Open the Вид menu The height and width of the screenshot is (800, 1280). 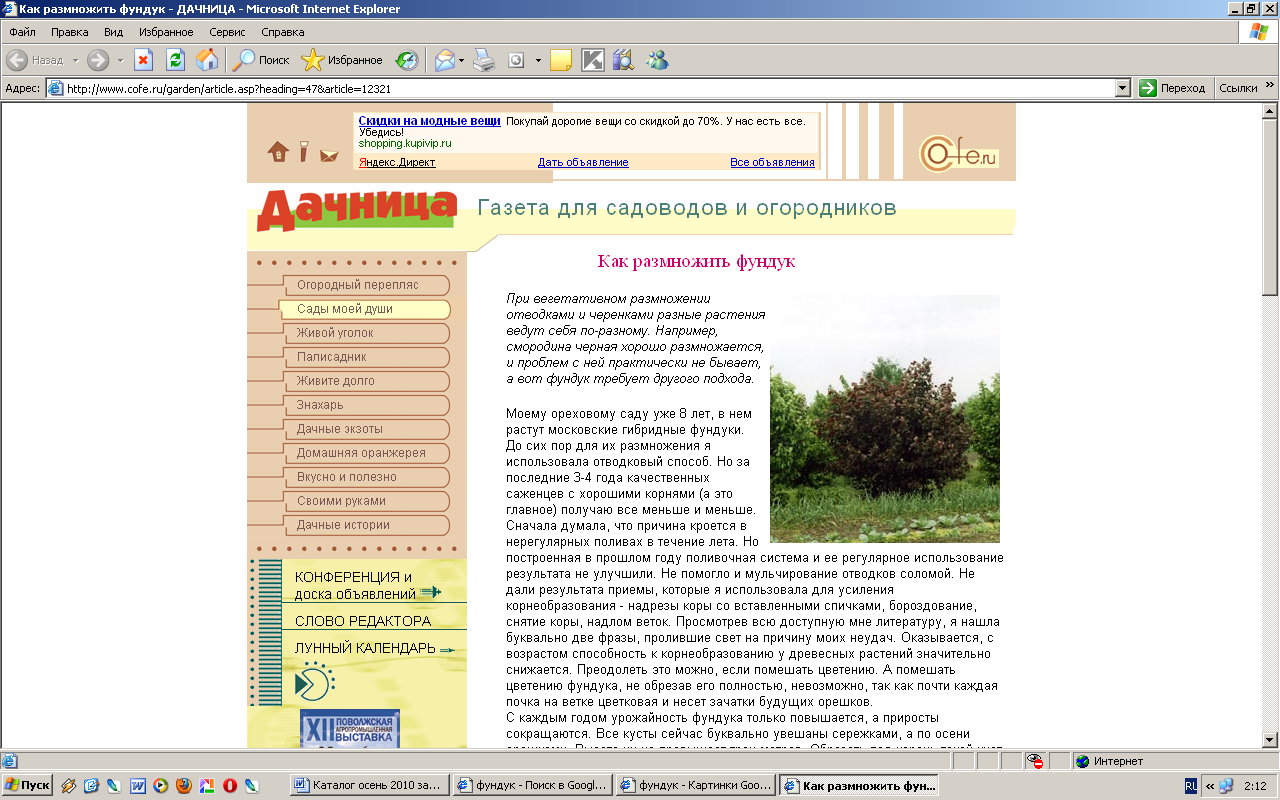(113, 32)
